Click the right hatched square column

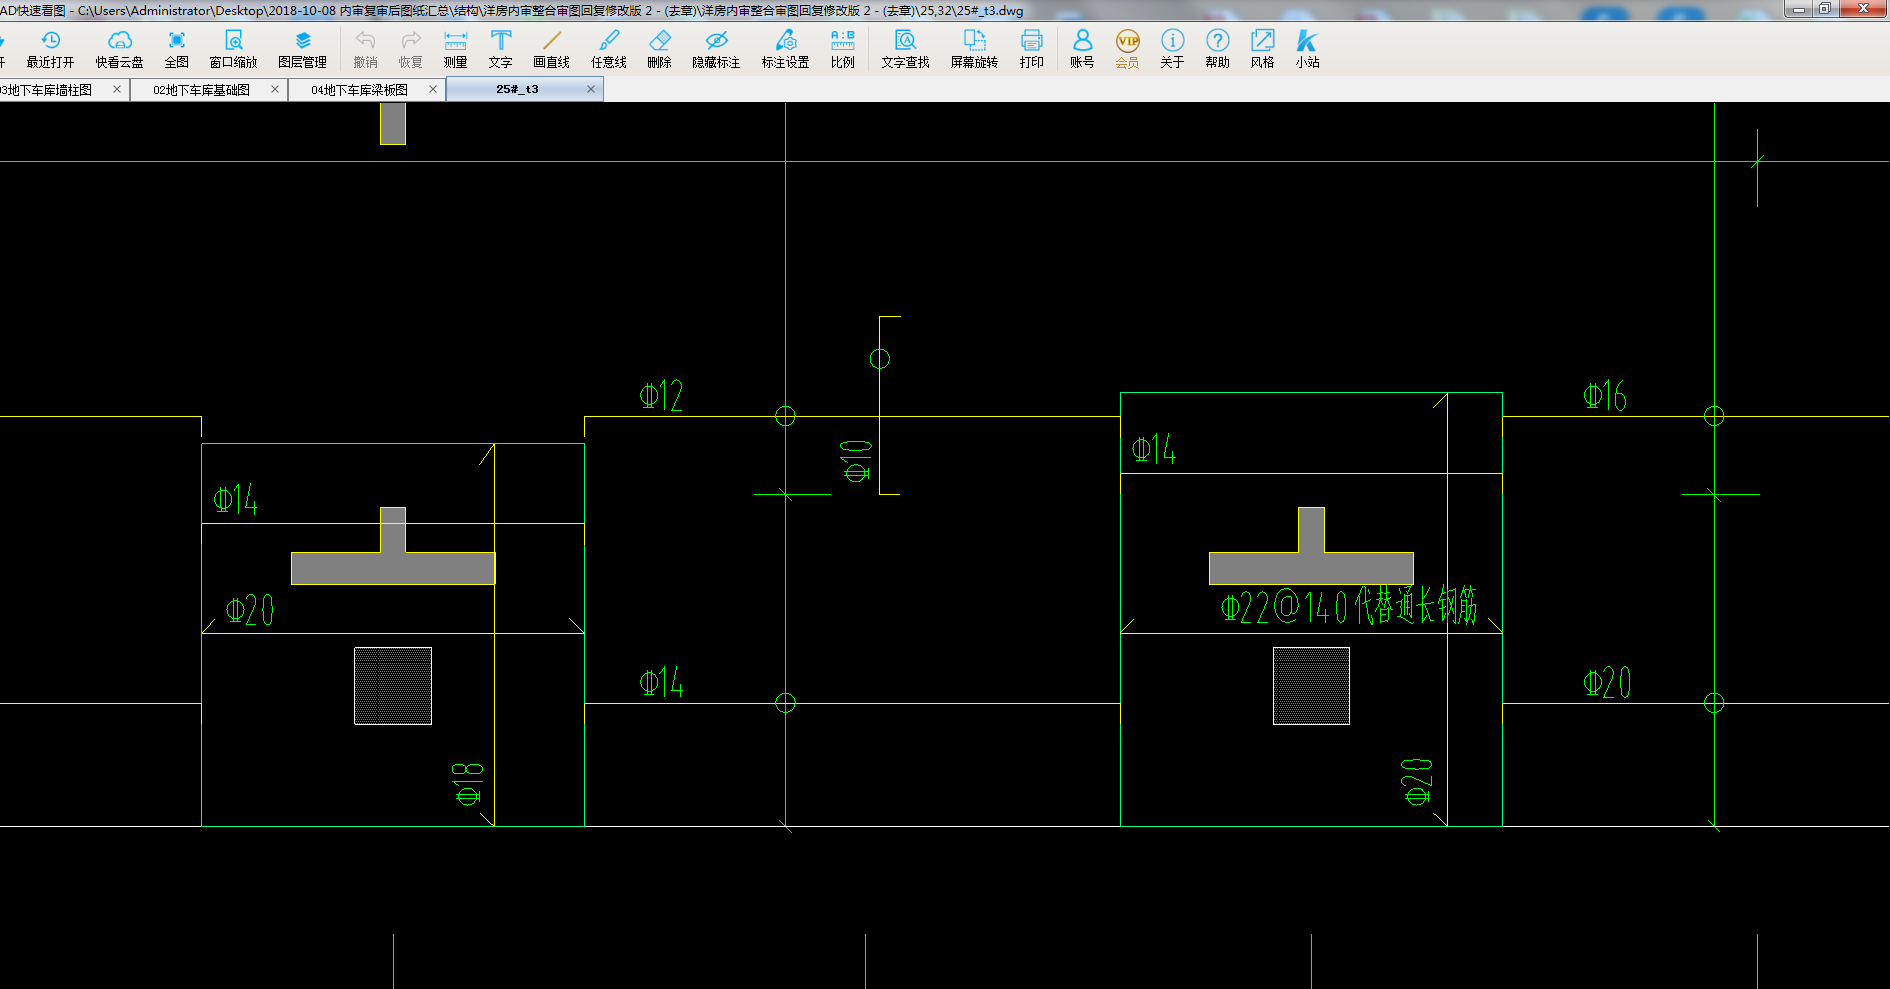(x=1311, y=686)
